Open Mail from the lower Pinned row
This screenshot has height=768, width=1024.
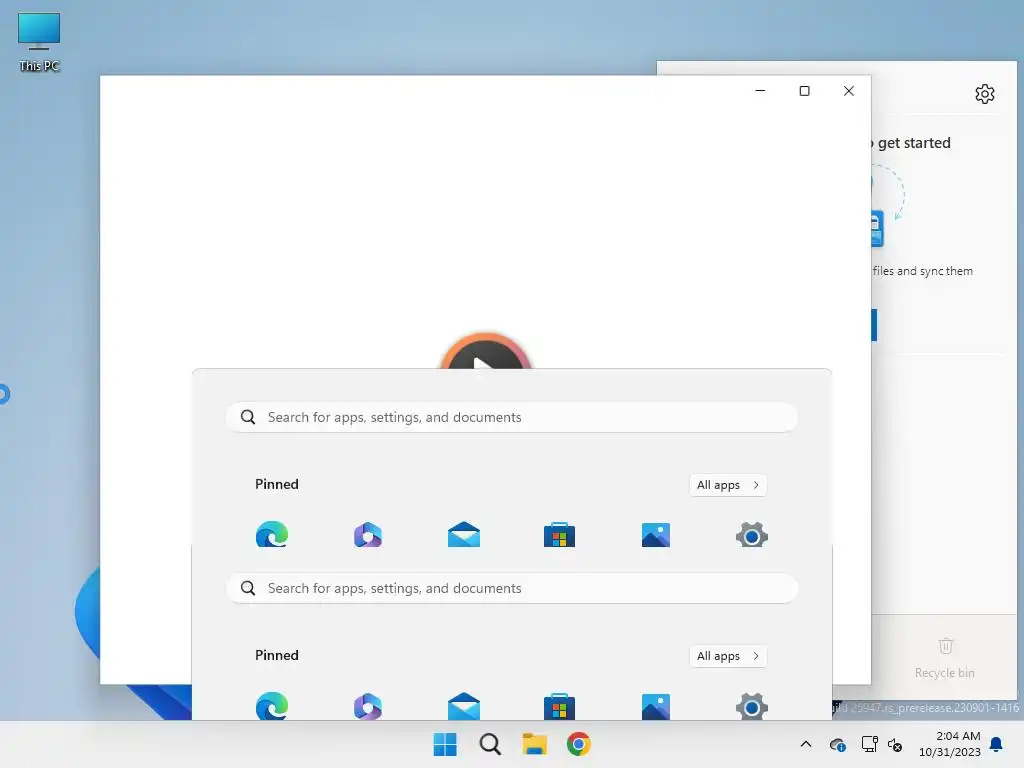[464, 706]
